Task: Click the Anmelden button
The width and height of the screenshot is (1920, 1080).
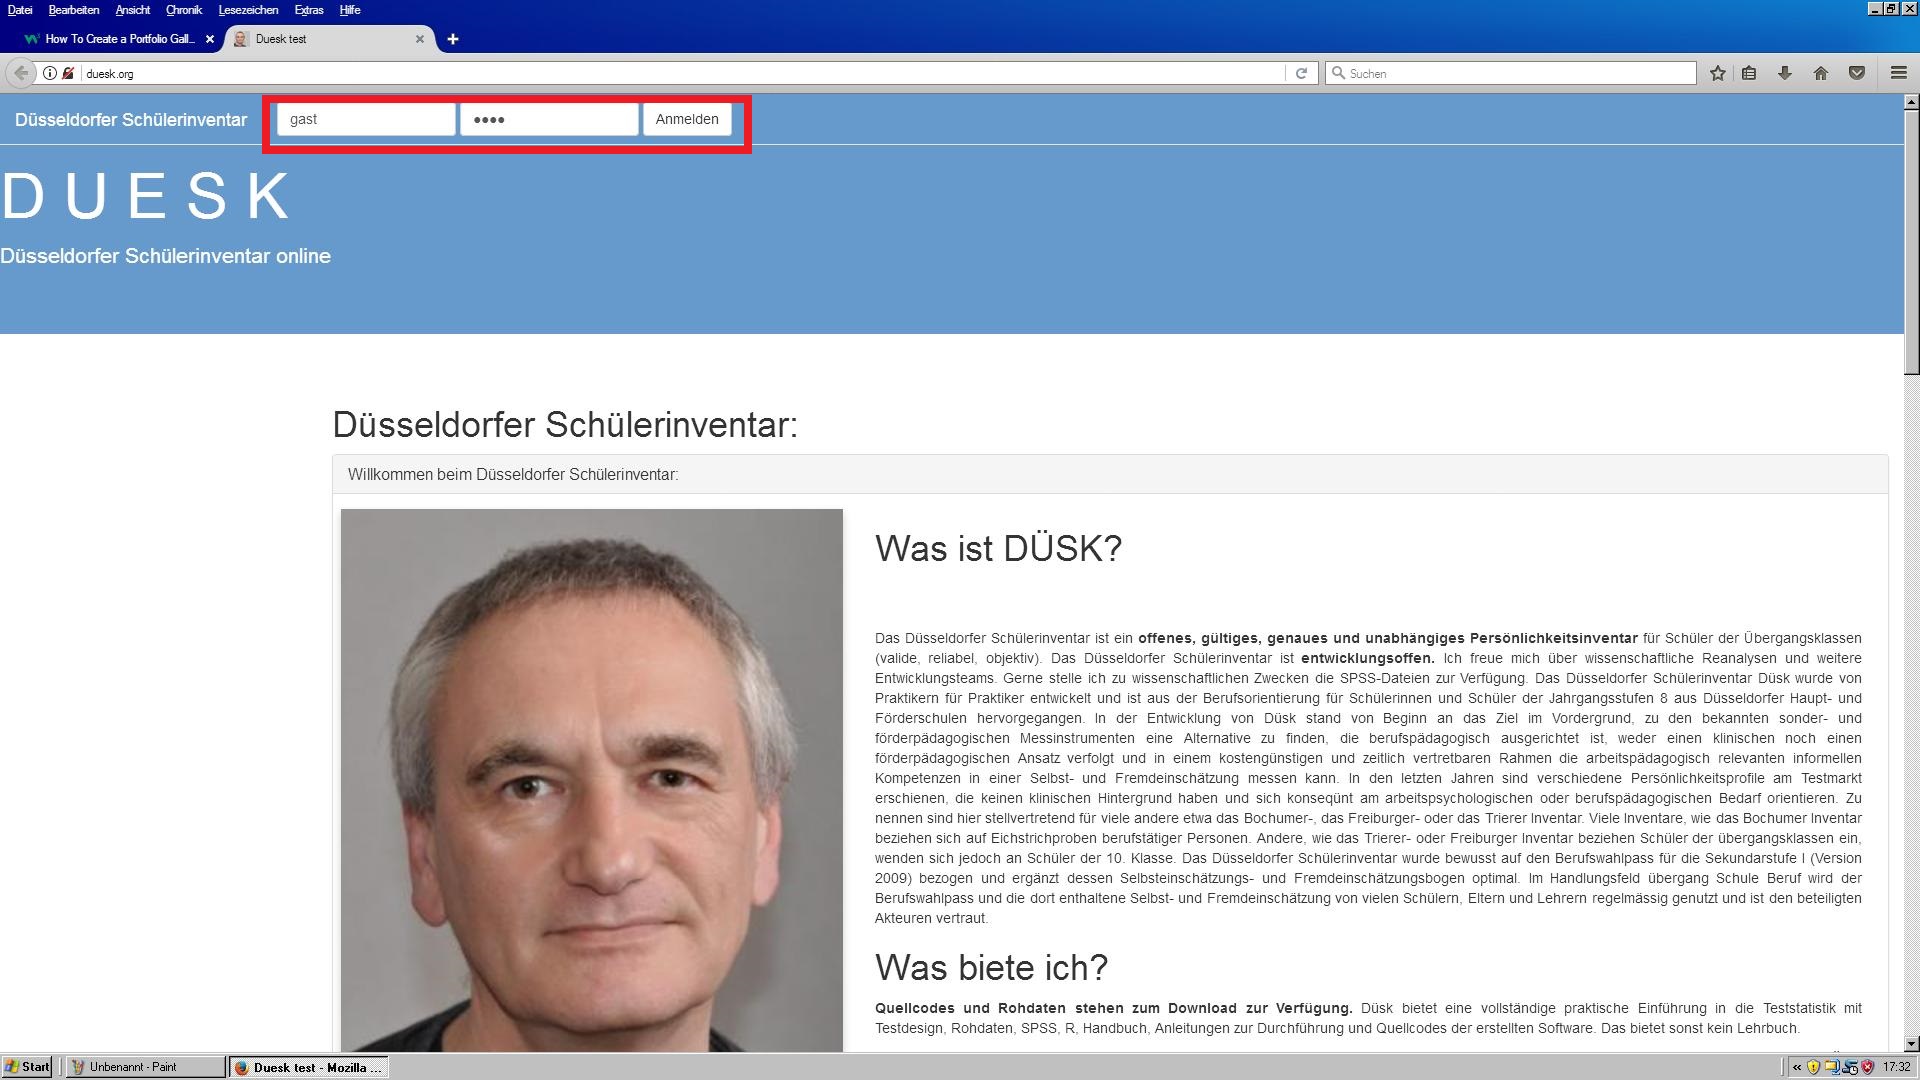Action: (x=687, y=119)
